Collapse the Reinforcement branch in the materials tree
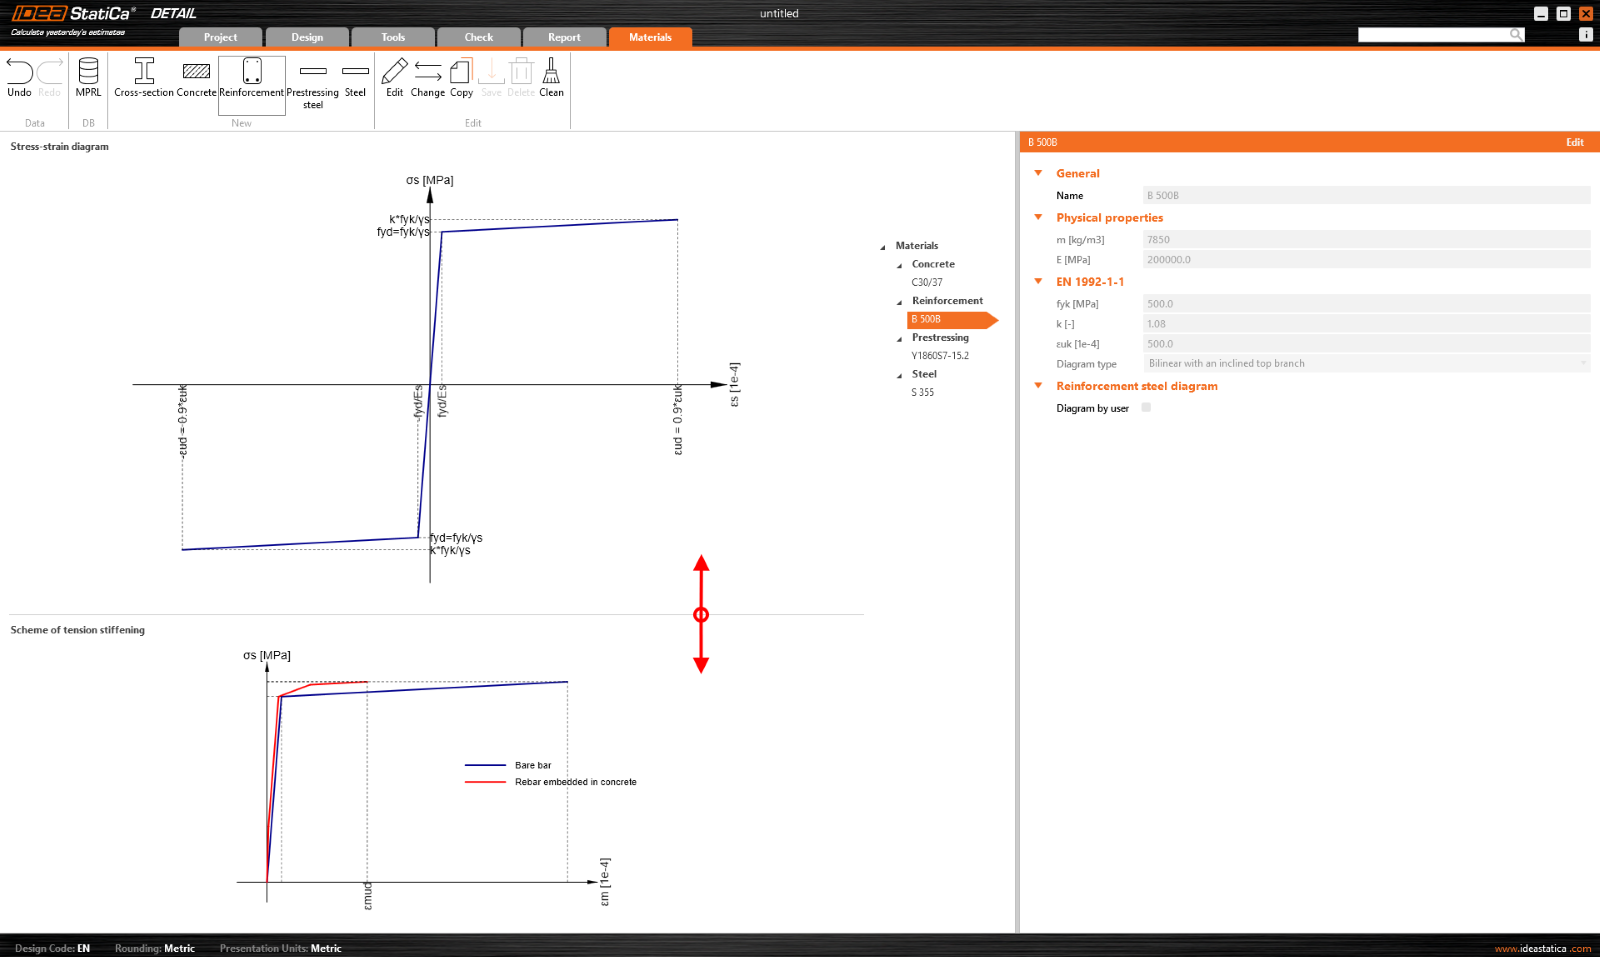Viewport: 1600px width, 957px height. point(899,301)
